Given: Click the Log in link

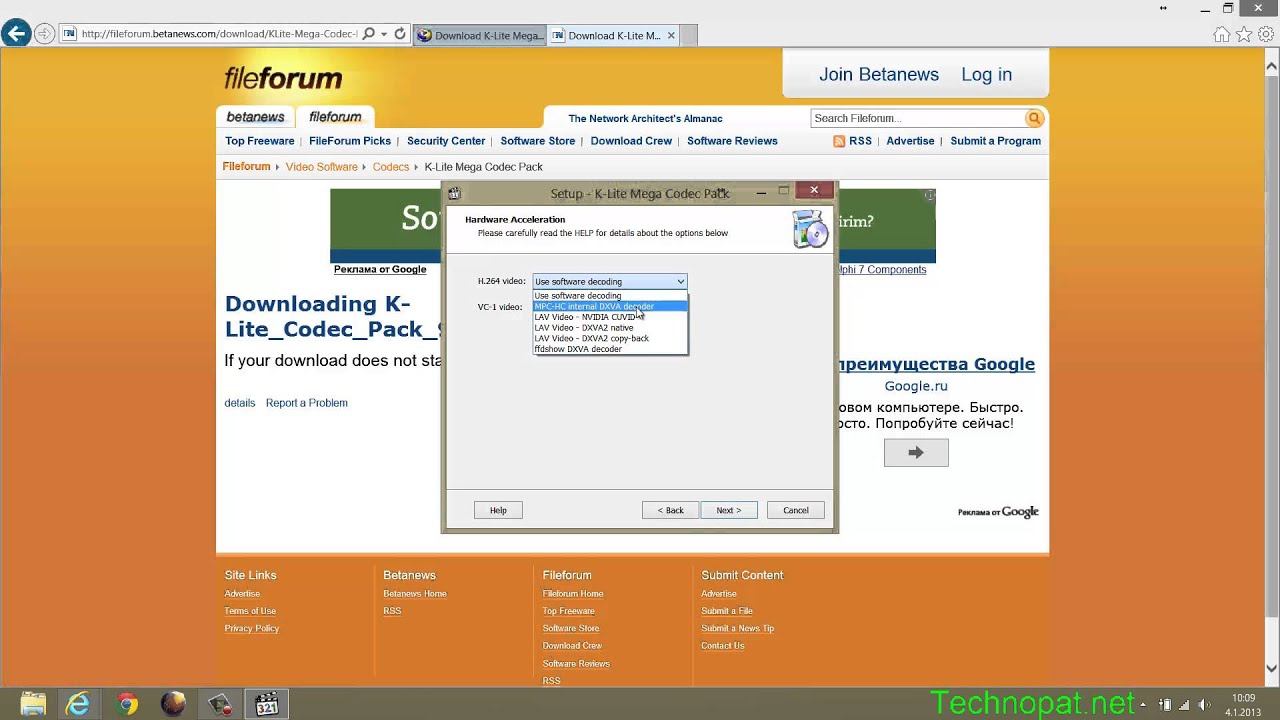Looking at the screenshot, I should point(987,75).
